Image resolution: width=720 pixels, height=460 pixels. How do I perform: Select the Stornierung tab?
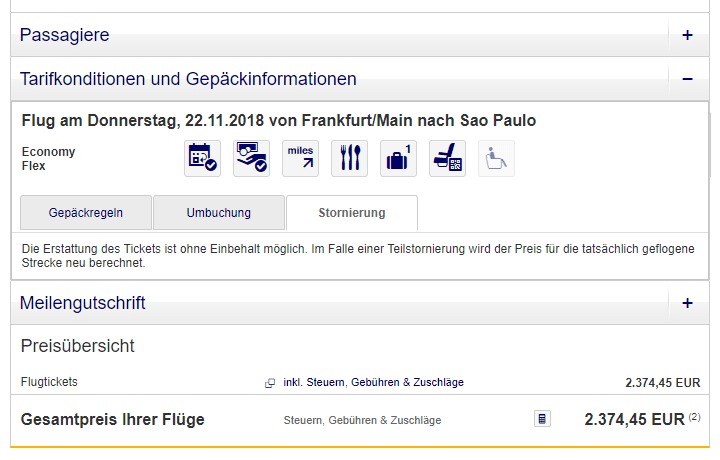[x=352, y=213]
